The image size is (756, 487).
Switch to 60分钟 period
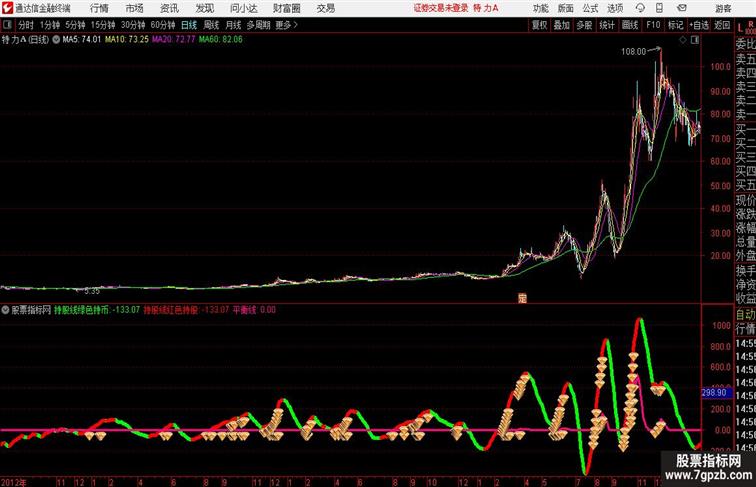[x=162, y=25]
